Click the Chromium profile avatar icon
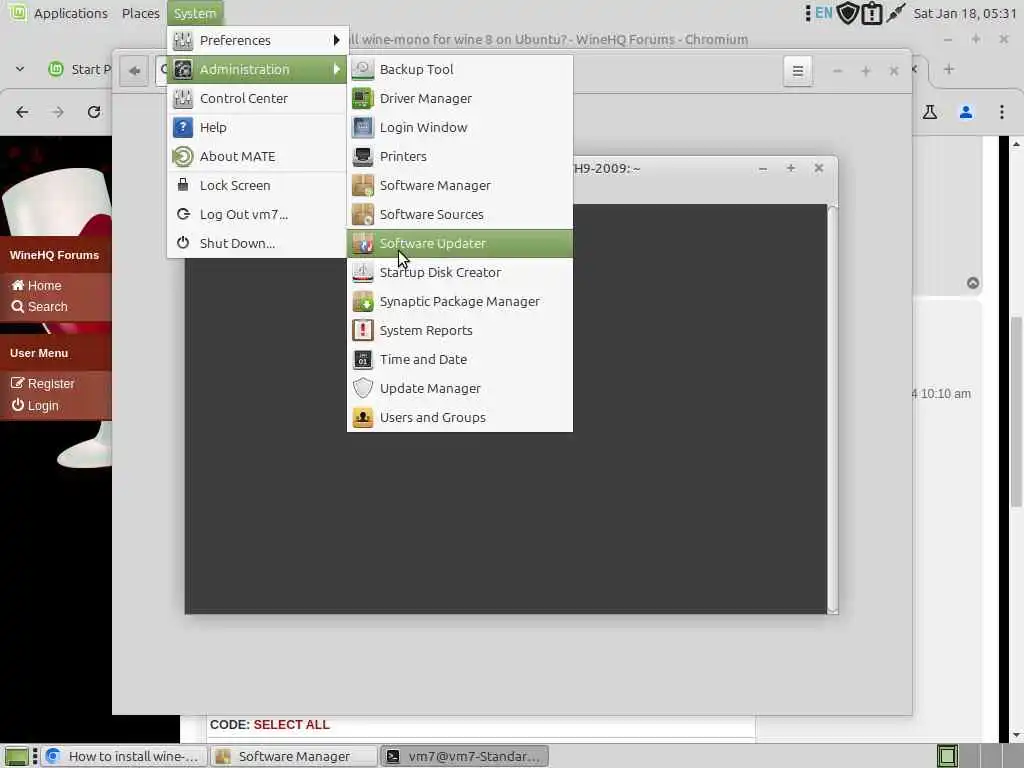The image size is (1024, 768). [x=966, y=112]
